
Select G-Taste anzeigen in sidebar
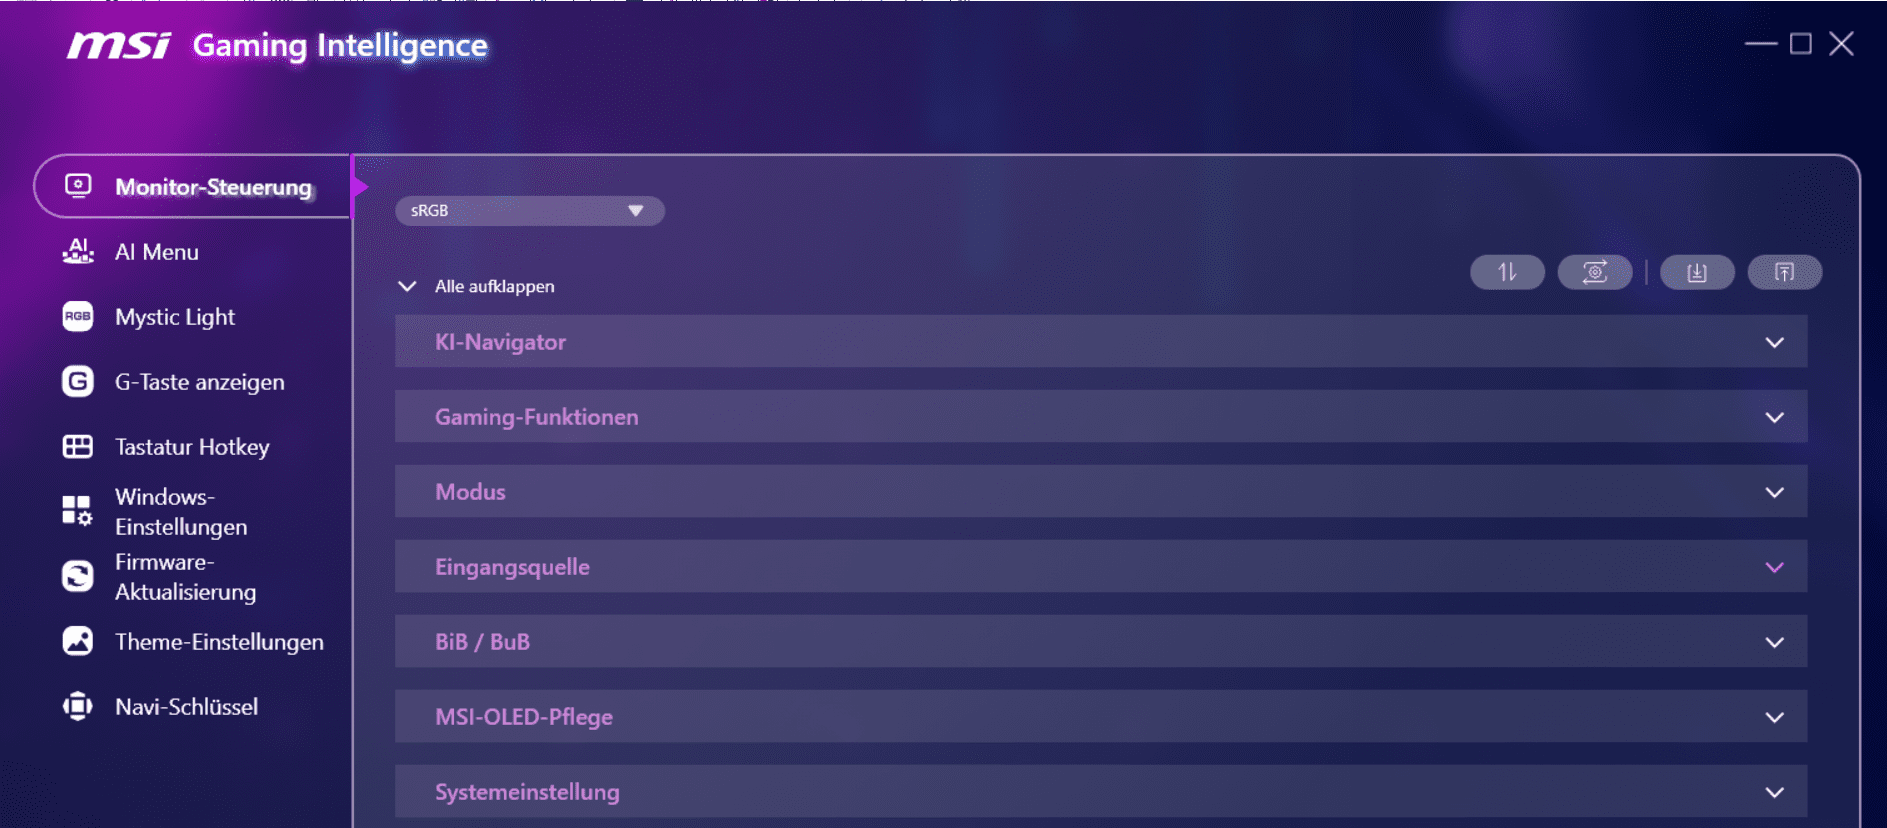pos(200,382)
